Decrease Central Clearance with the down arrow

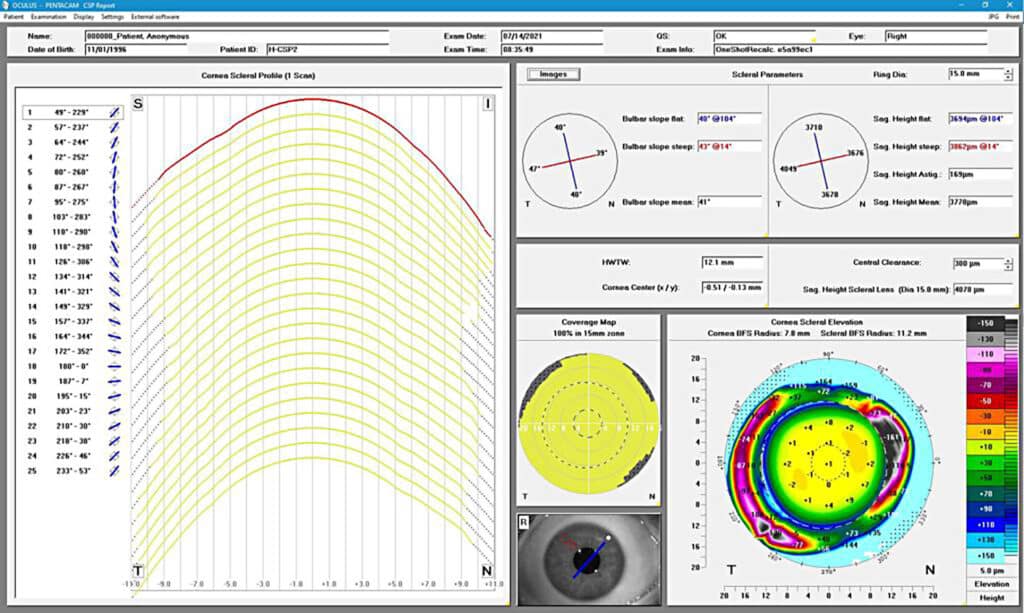1008,268
